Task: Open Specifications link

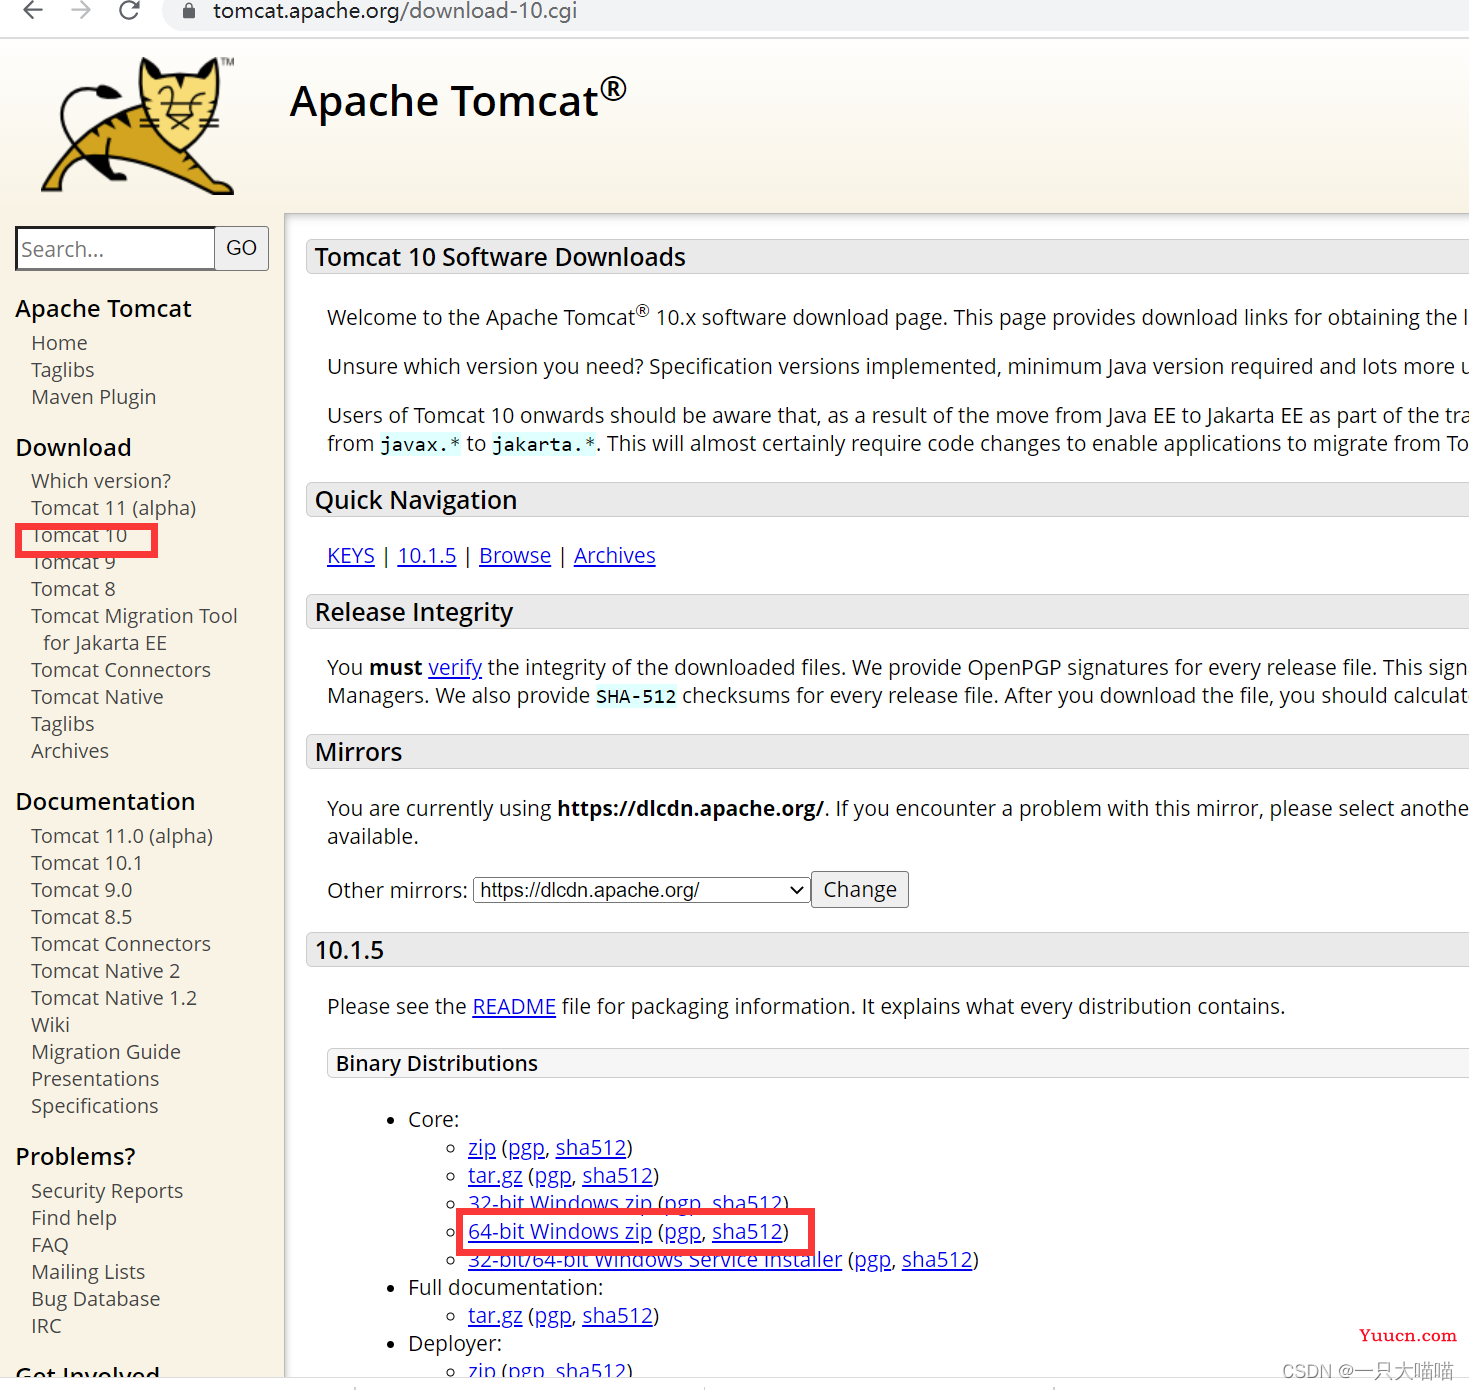Action: click(95, 1106)
